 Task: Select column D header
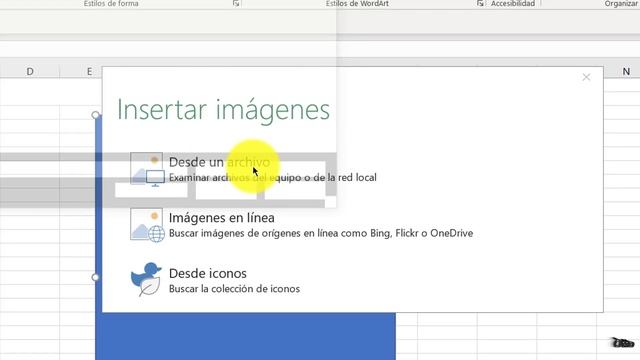pyautogui.click(x=30, y=72)
